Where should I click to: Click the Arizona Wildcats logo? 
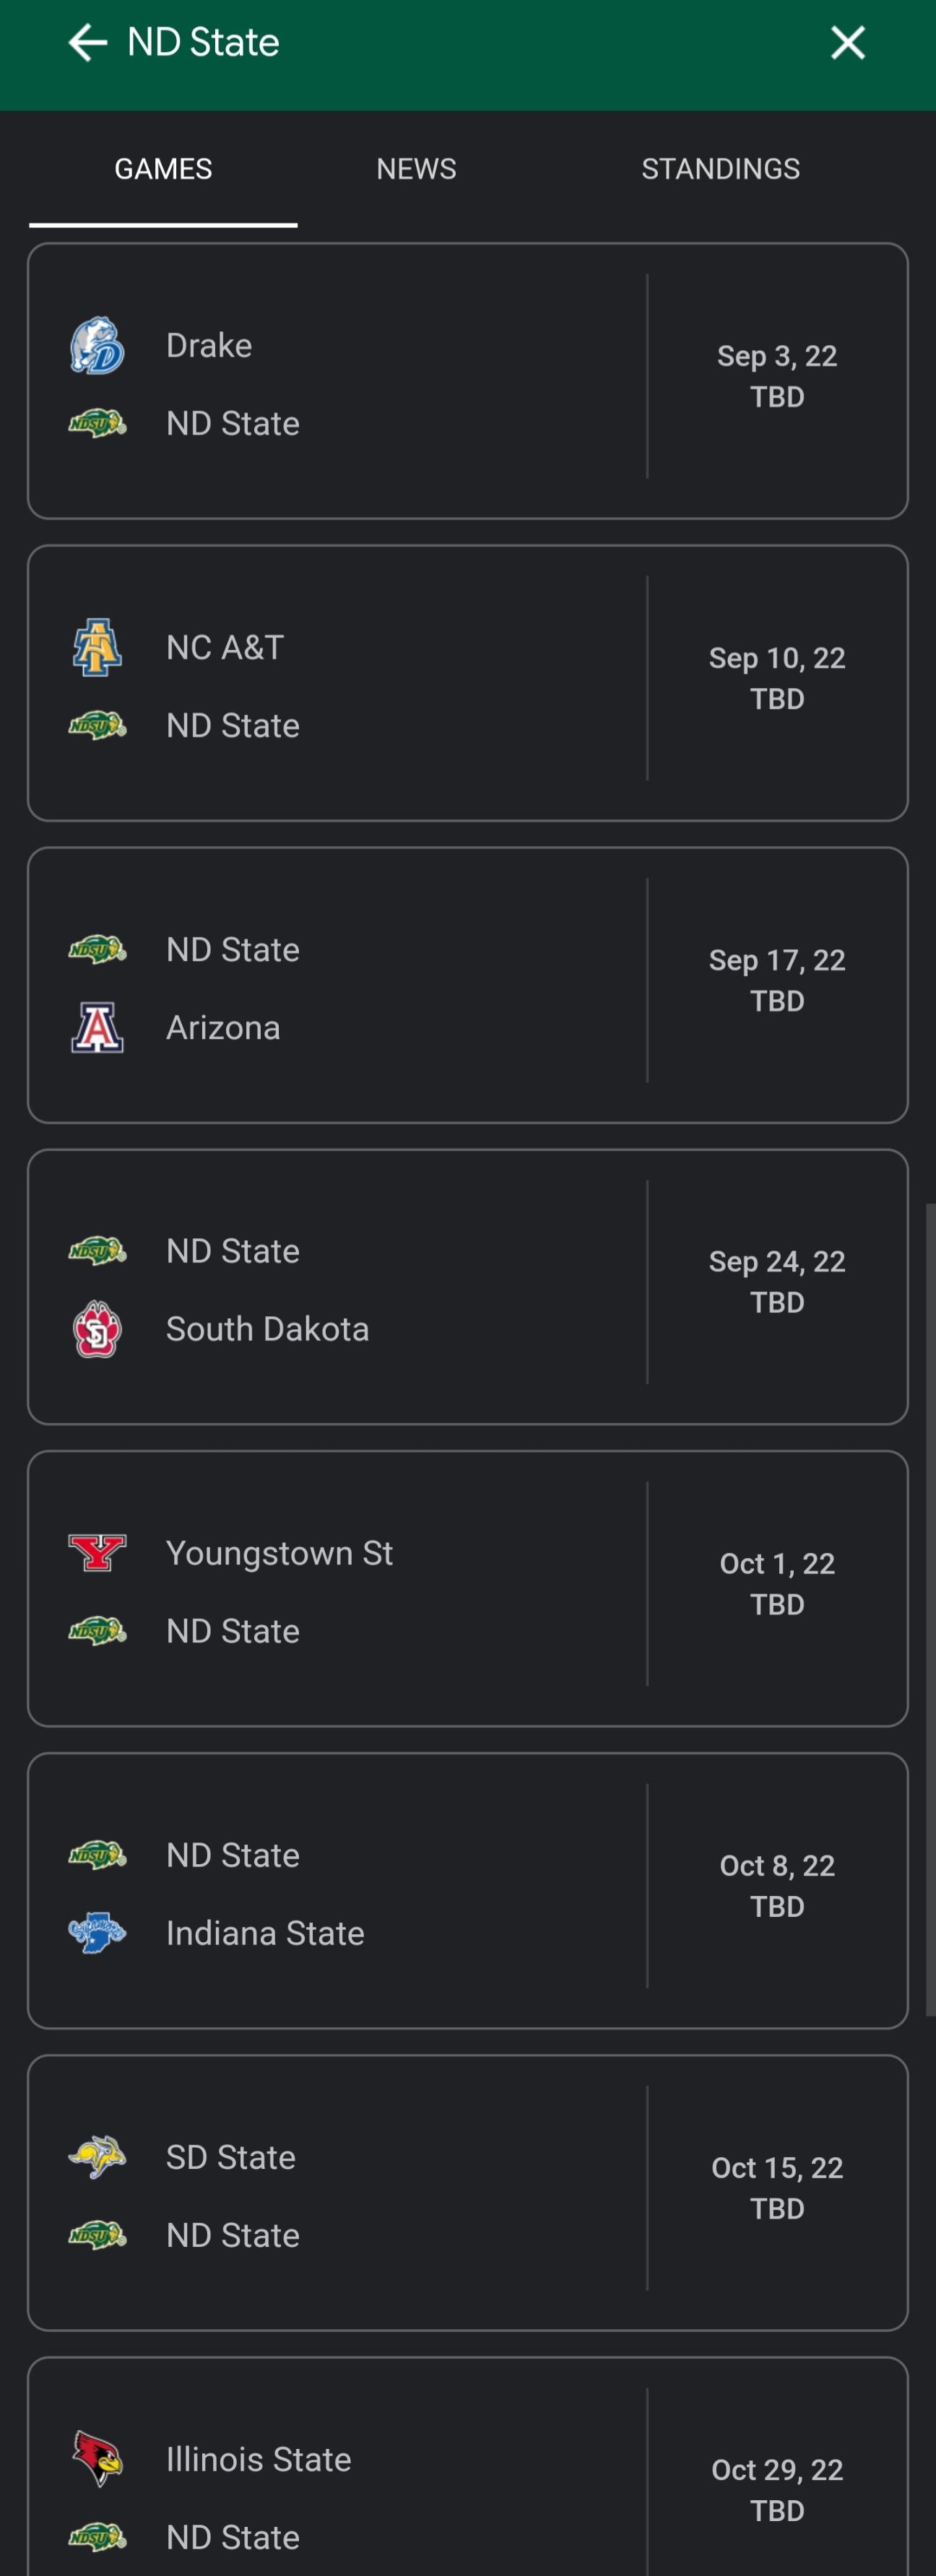click(x=97, y=1028)
